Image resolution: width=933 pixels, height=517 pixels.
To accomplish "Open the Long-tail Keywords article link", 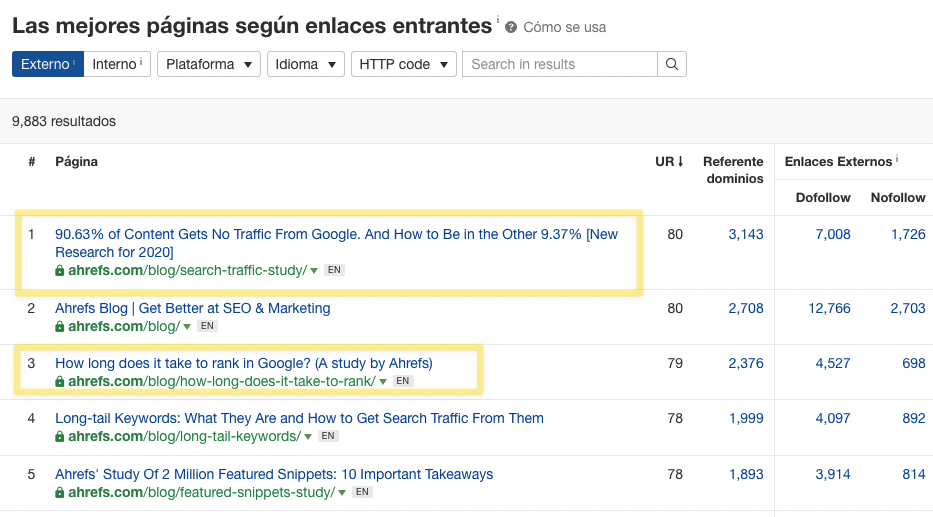I will (x=299, y=418).
